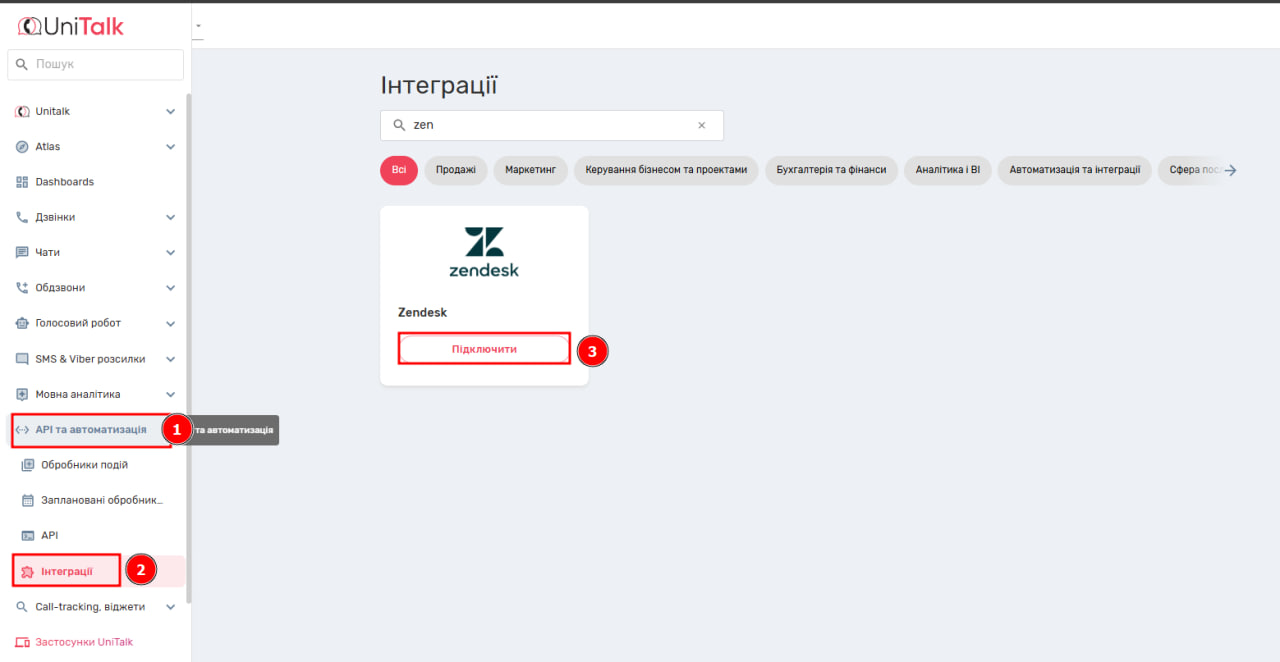Click the sidebar Пошук search field
Image resolution: width=1280 pixels, height=662 pixels.
point(96,64)
